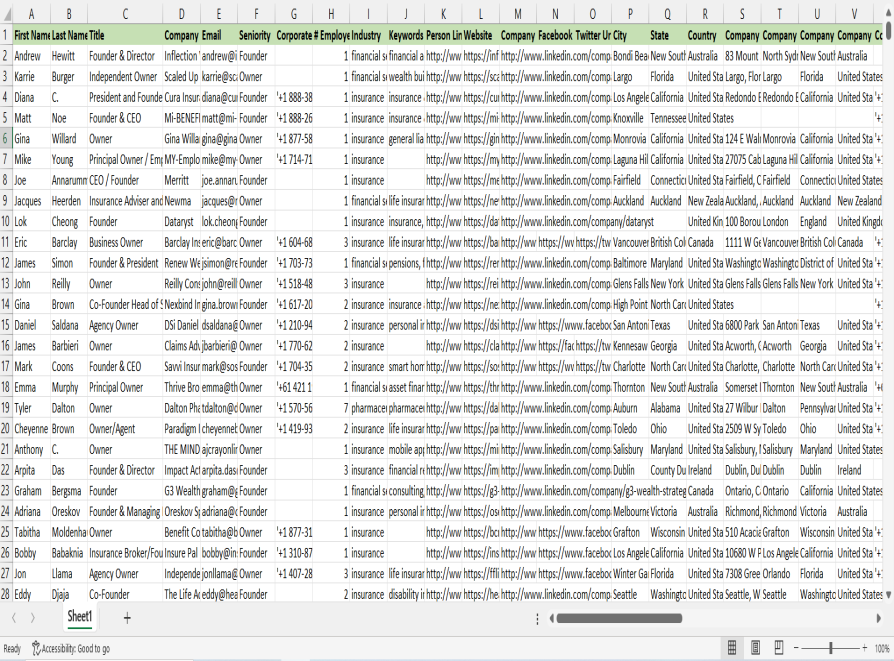Click horizontal scrollbar left arrow
Viewport: 894px width, 661px height.
[551, 618]
